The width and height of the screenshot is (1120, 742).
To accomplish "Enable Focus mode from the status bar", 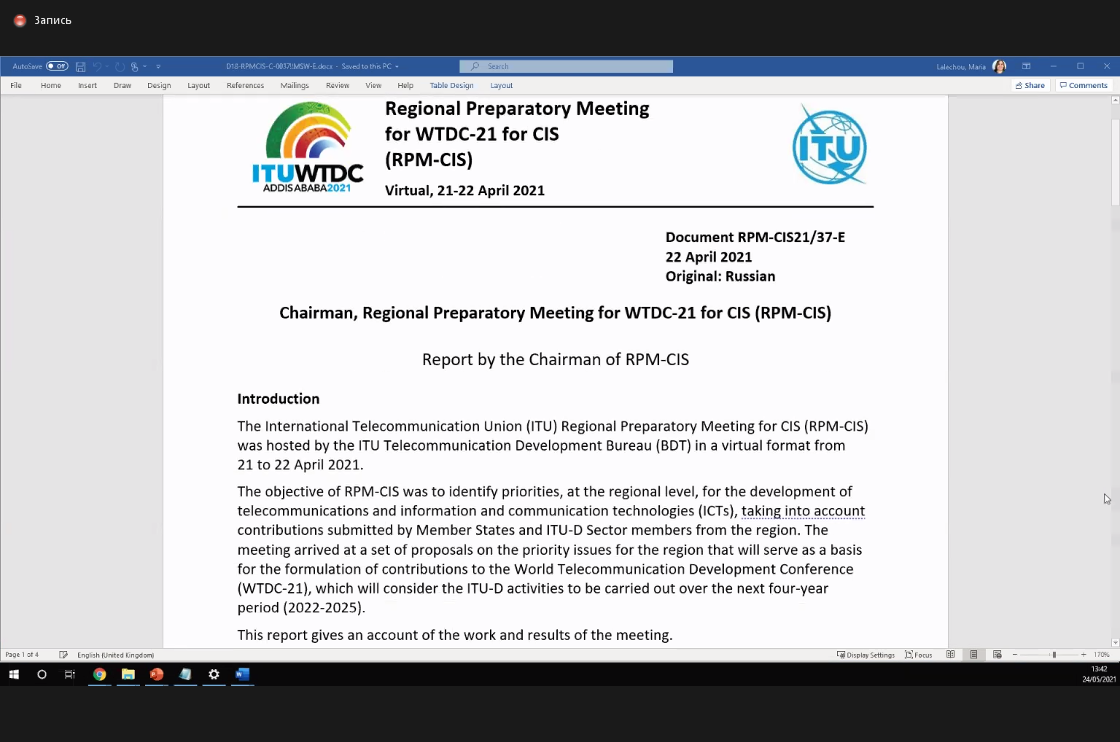I will pos(919,655).
